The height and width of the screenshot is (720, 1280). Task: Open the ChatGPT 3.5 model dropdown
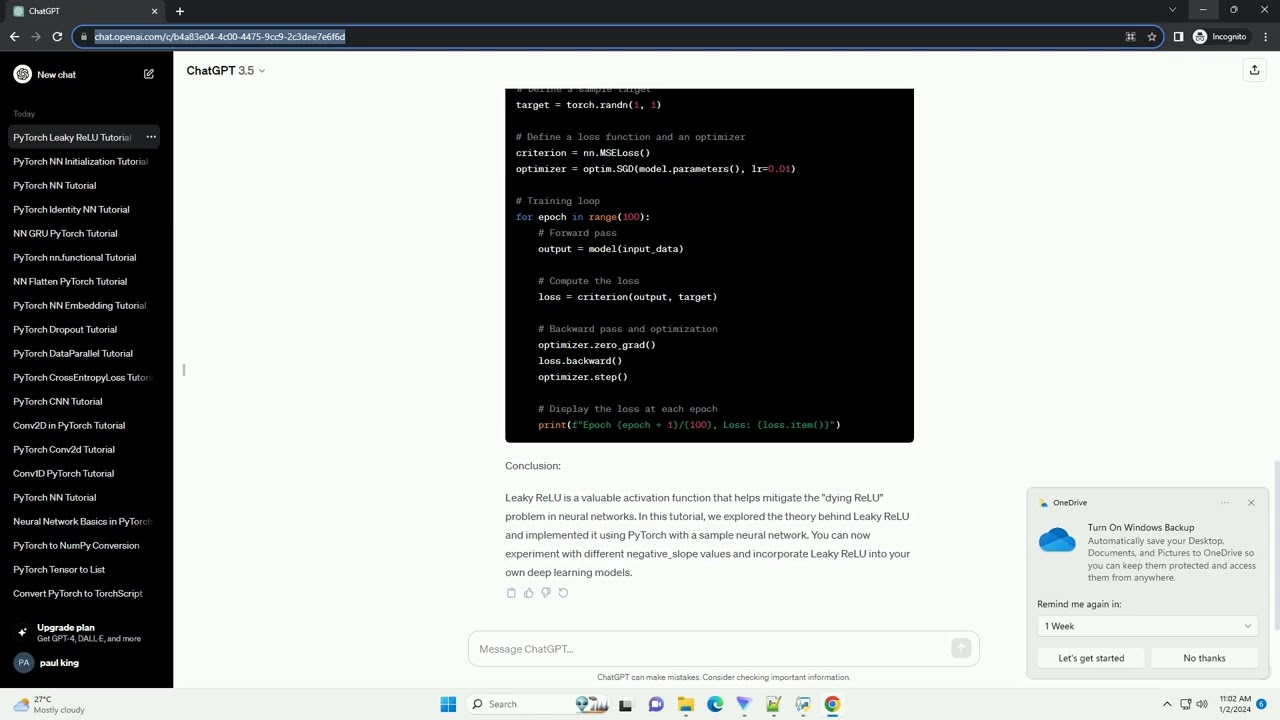(226, 71)
